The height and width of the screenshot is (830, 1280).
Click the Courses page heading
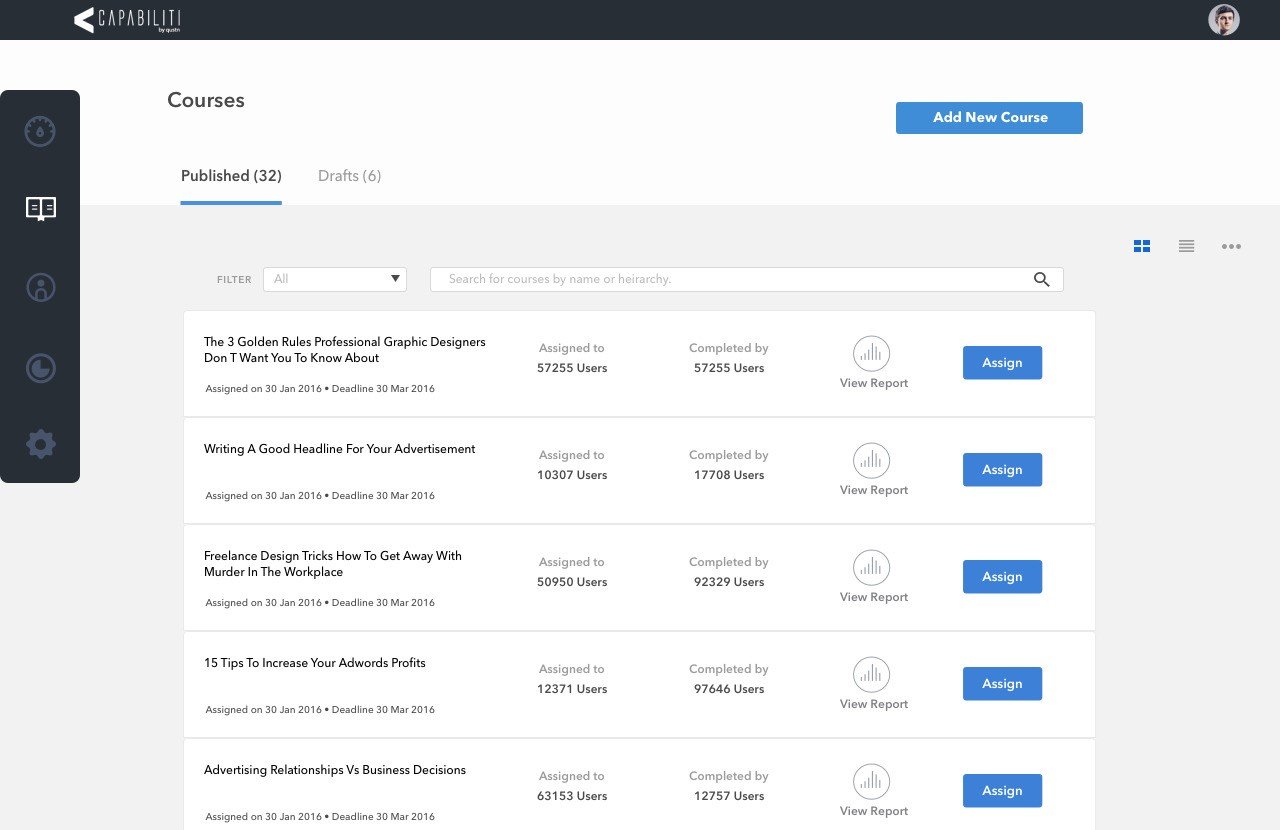click(206, 100)
